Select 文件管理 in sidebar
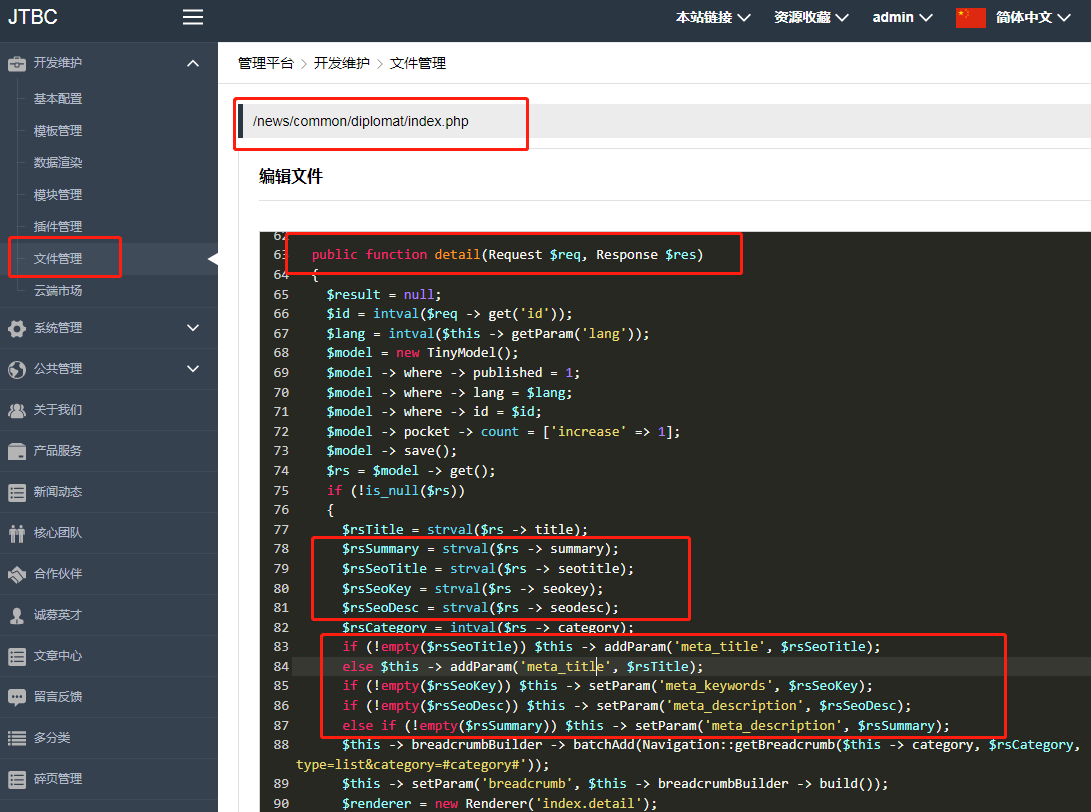Screen dimensions: 1091x812 coord(58,259)
